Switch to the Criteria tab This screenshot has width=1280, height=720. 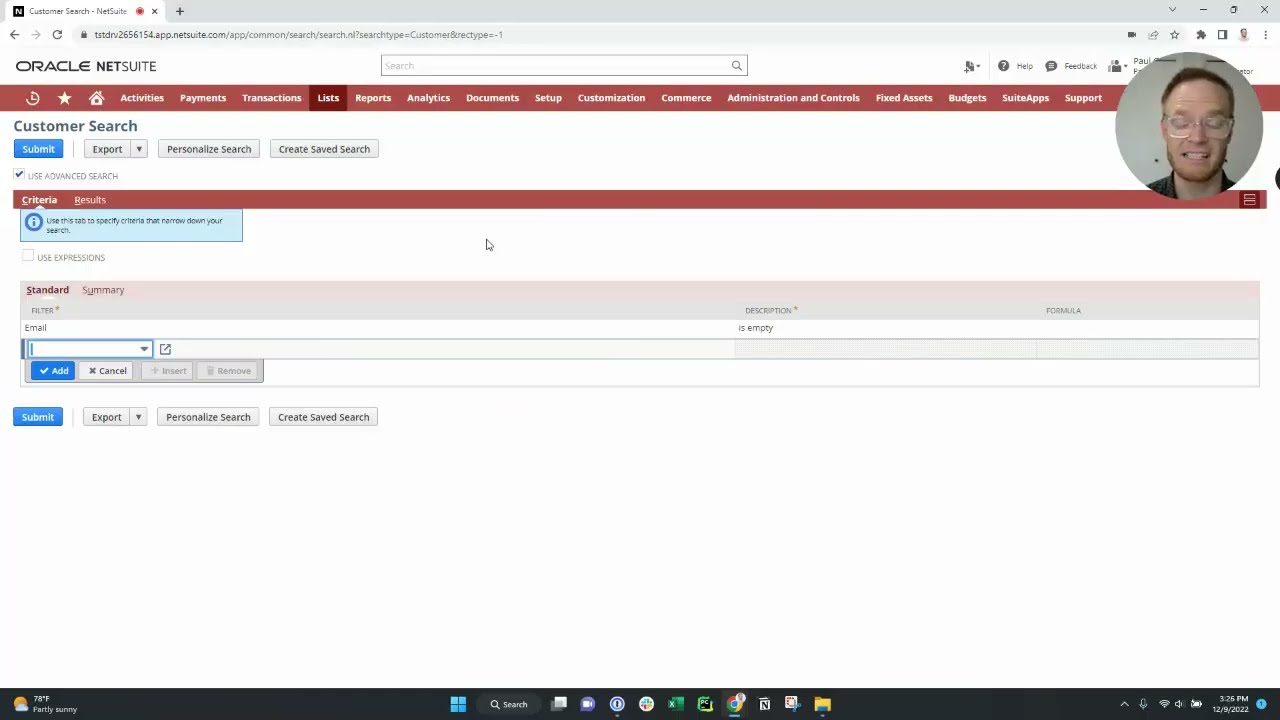[39, 200]
